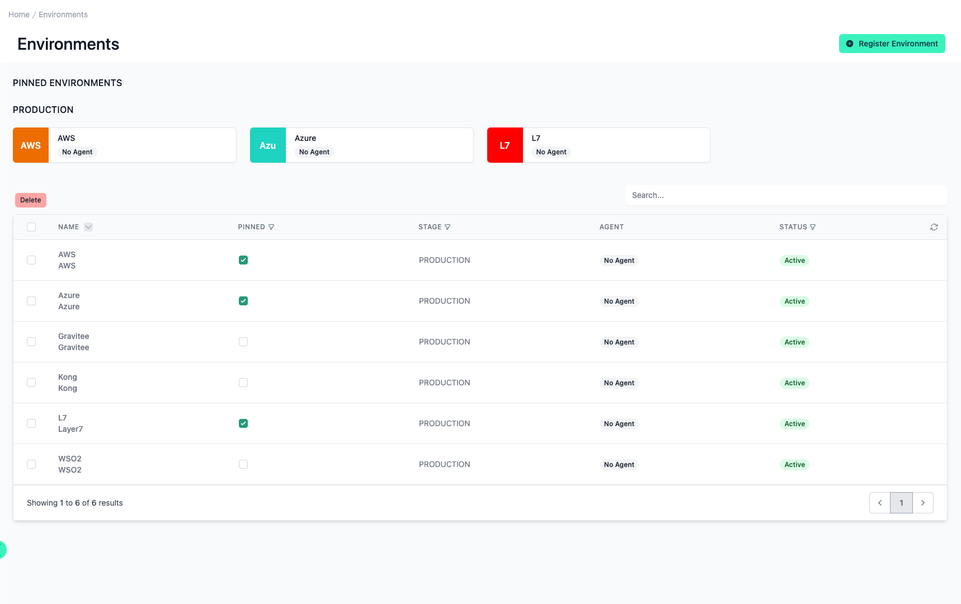
Task: Open the NAME column sort dropdown
Action: tap(88, 227)
